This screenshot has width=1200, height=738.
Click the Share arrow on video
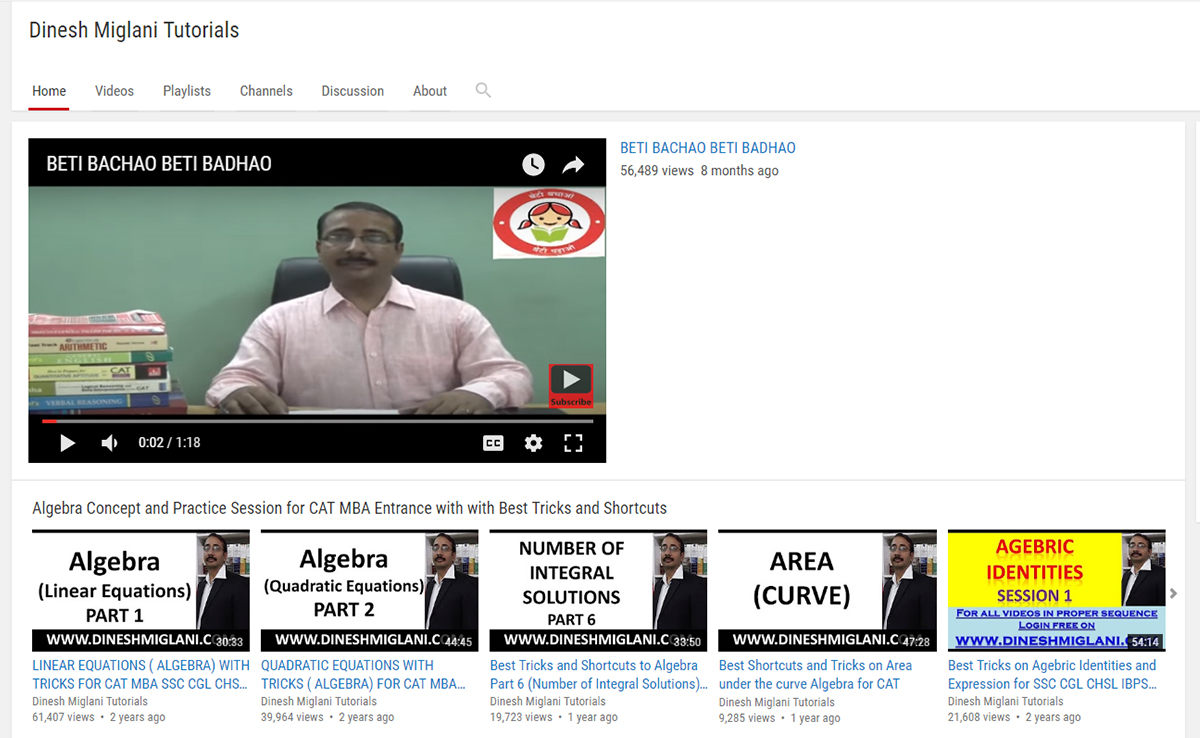point(573,164)
